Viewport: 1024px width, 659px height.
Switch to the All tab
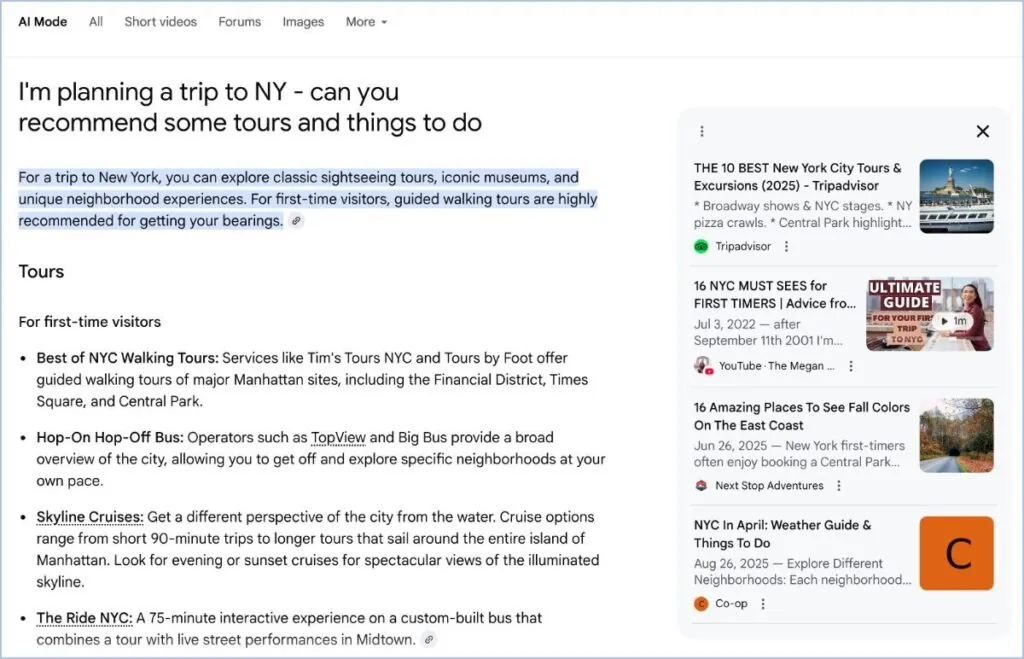pyautogui.click(x=96, y=22)
